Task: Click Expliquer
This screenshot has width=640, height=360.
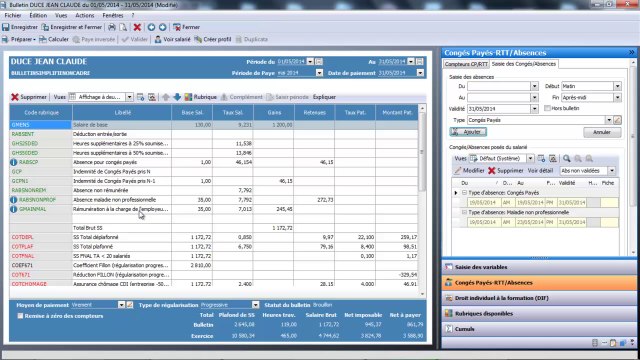Action: (x=324, y=97)
